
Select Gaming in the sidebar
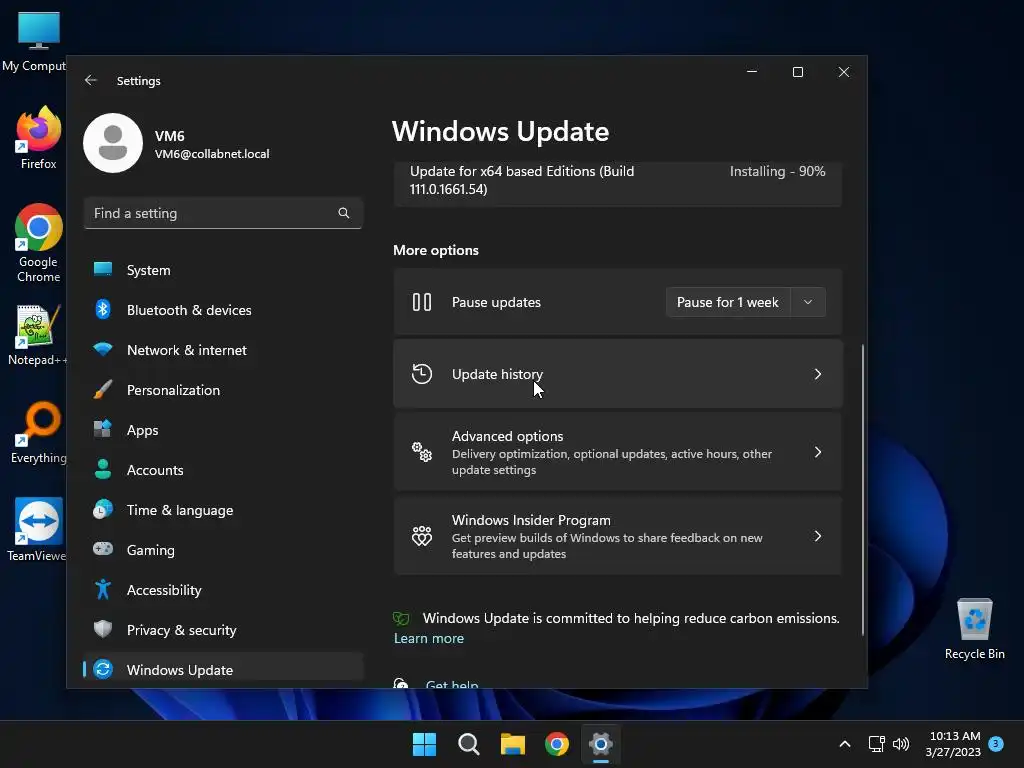(223, 549)
